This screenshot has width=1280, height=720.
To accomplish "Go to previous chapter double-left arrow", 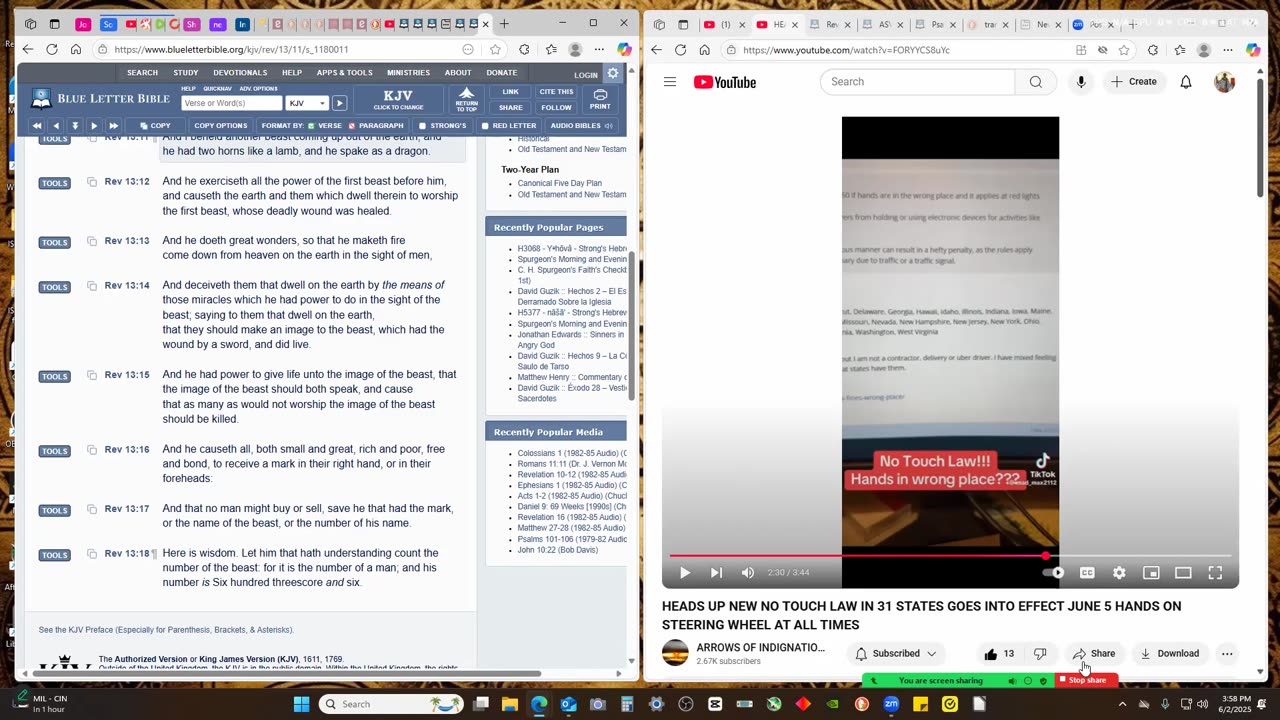I will [37, 126].
